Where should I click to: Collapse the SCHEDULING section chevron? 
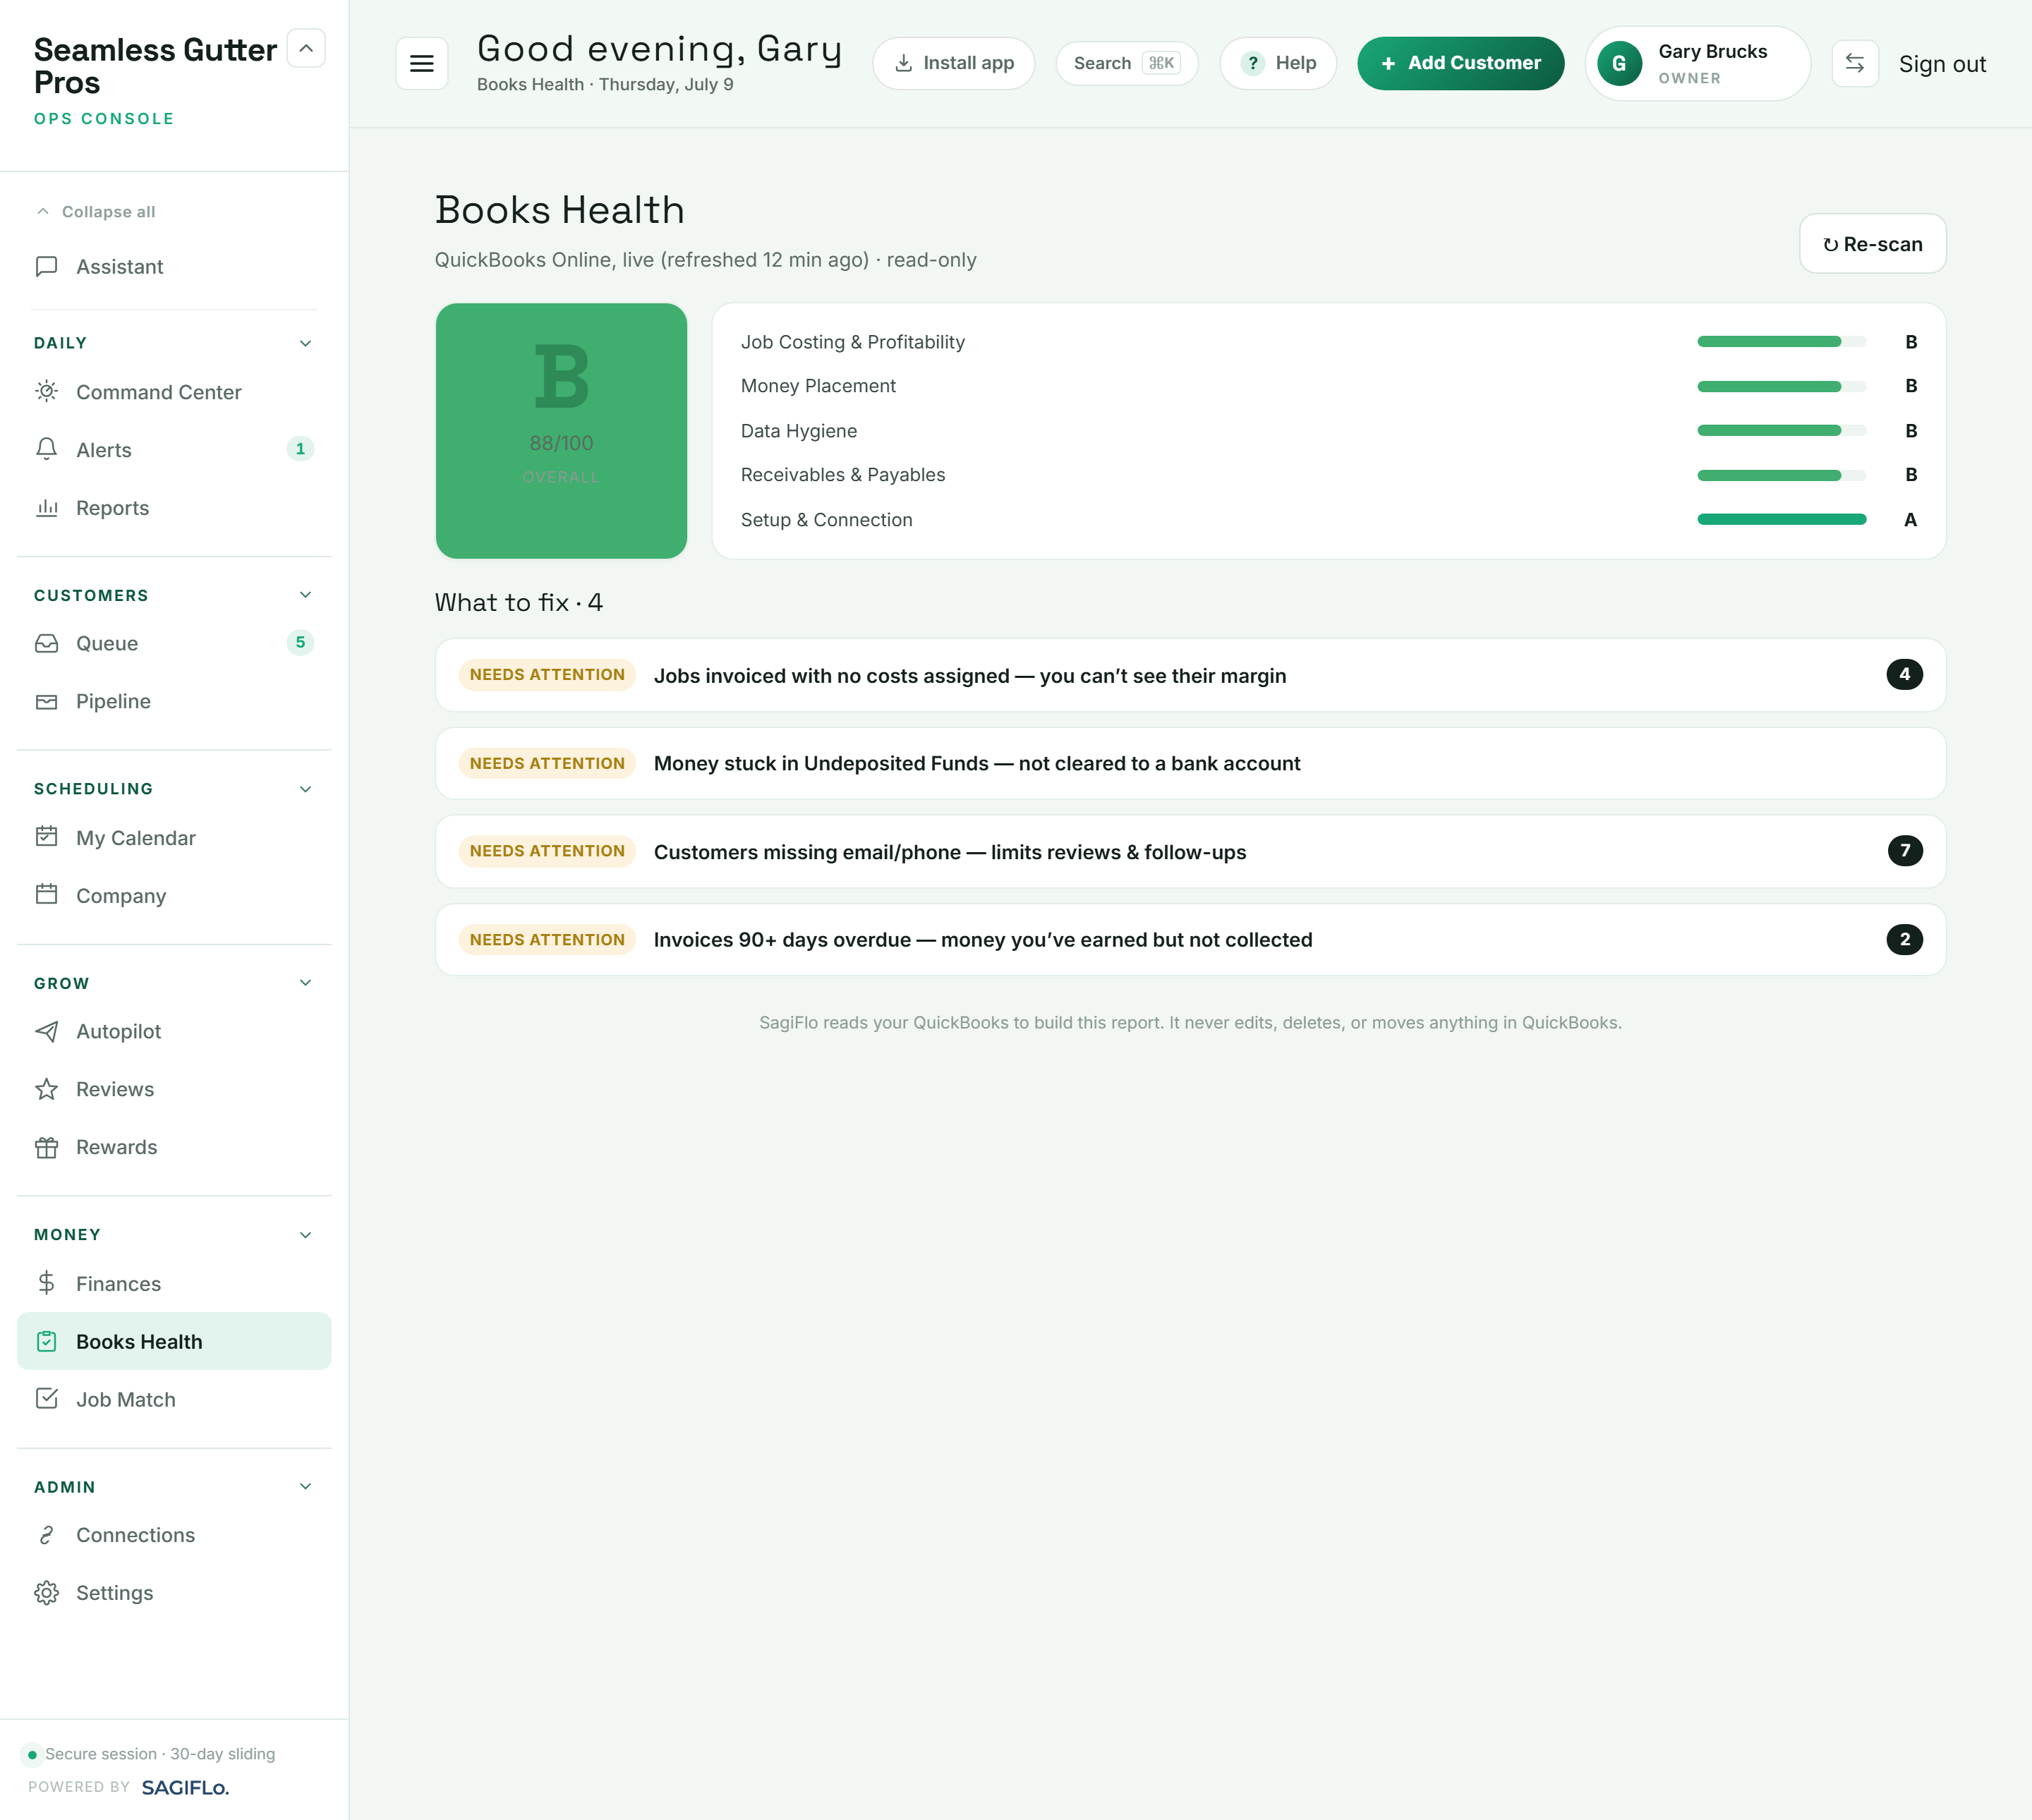[x=306, y=789]
